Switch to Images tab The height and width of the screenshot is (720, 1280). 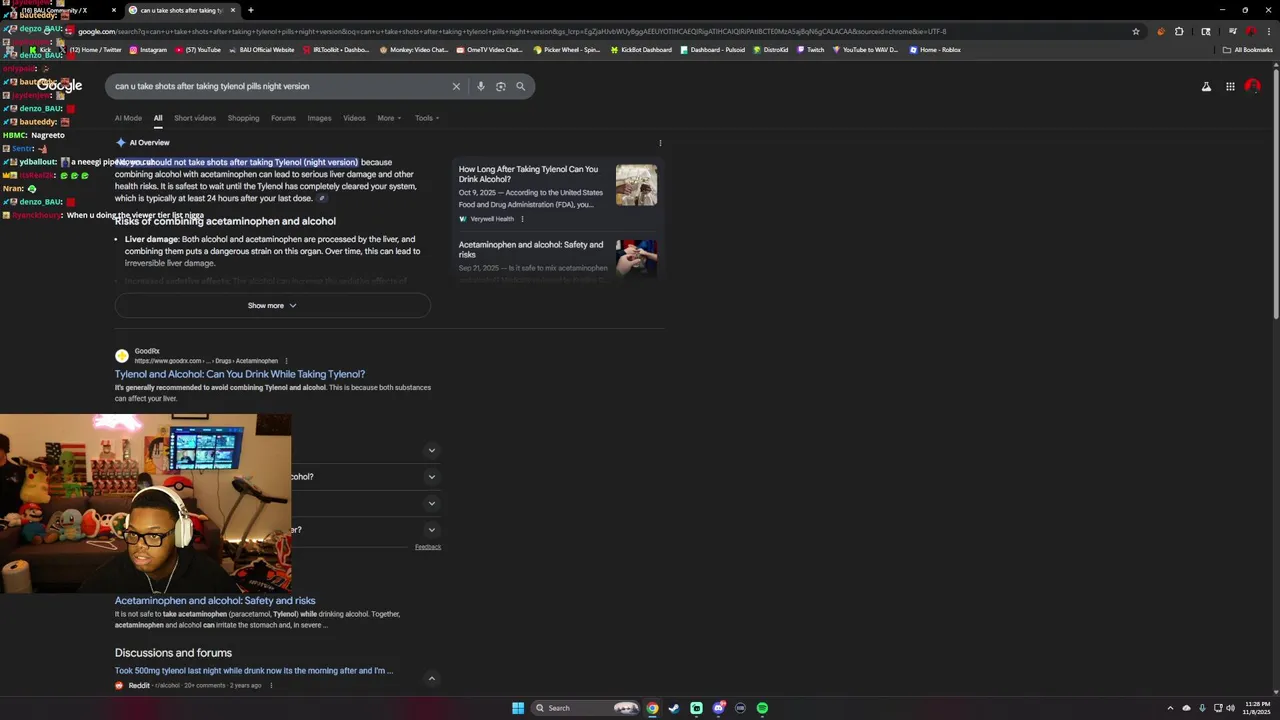(319, 118)
